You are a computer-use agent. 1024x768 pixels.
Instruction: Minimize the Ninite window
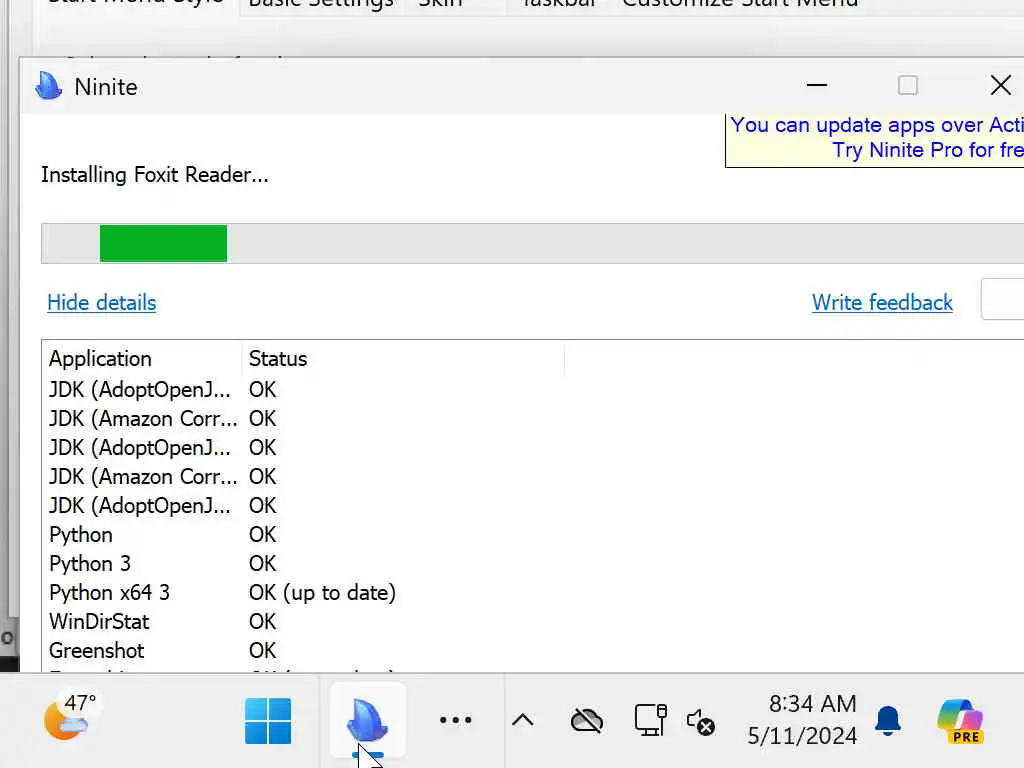(816, 85)
